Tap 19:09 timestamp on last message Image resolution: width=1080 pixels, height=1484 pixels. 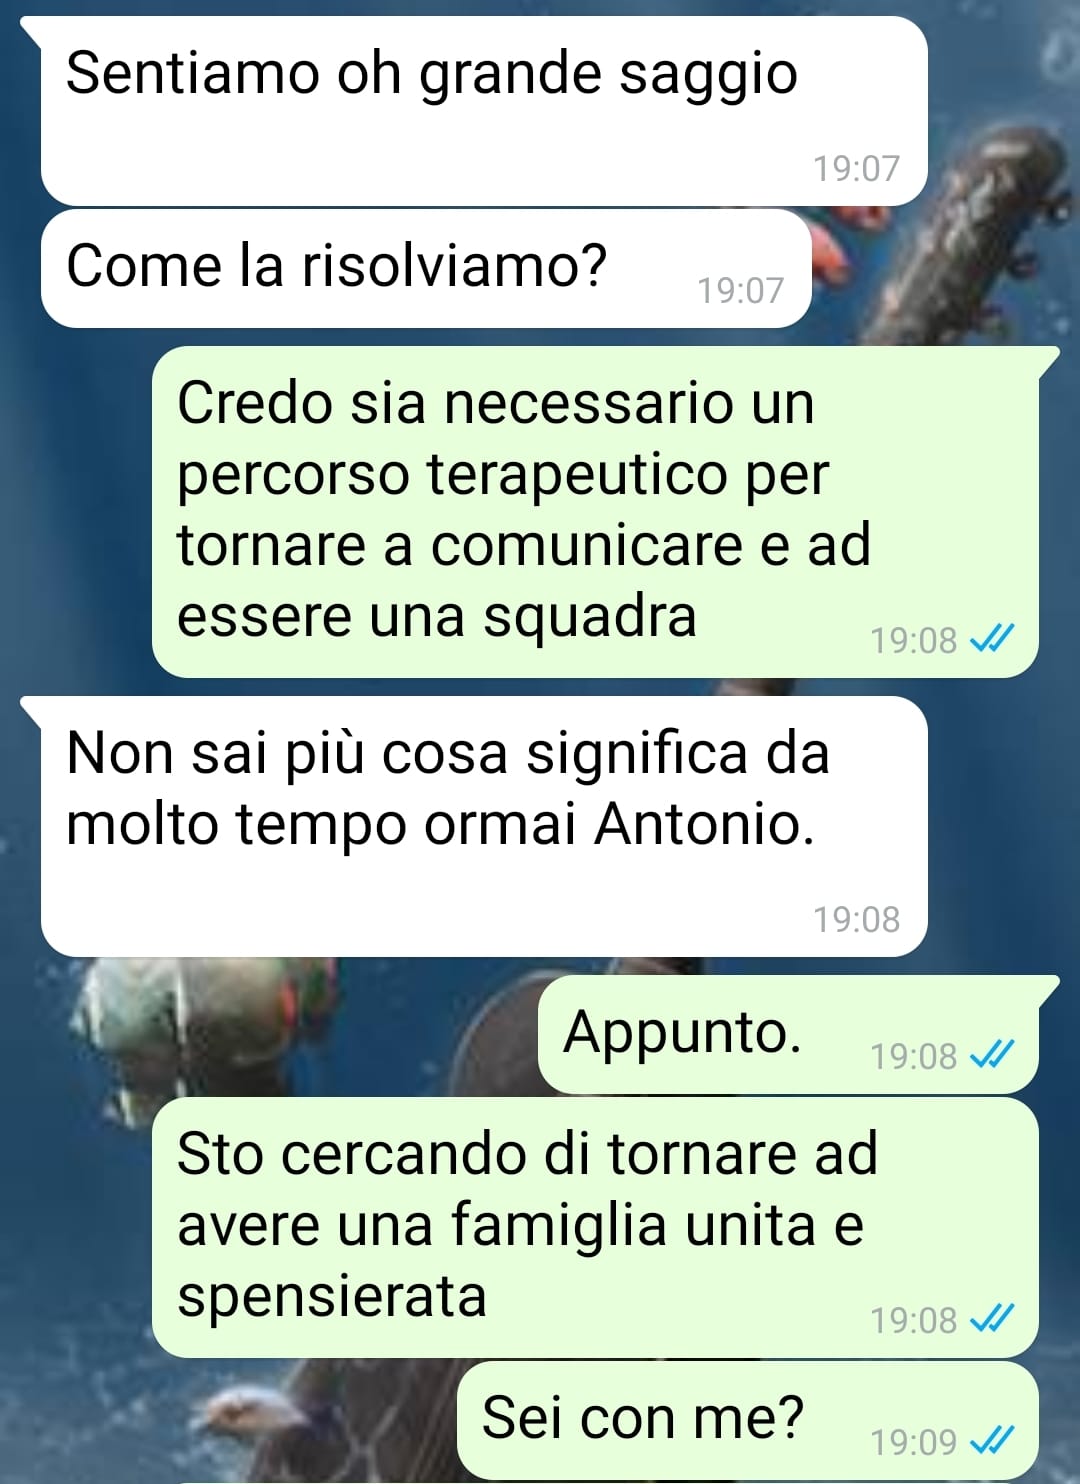click(x=914, y=1442)
